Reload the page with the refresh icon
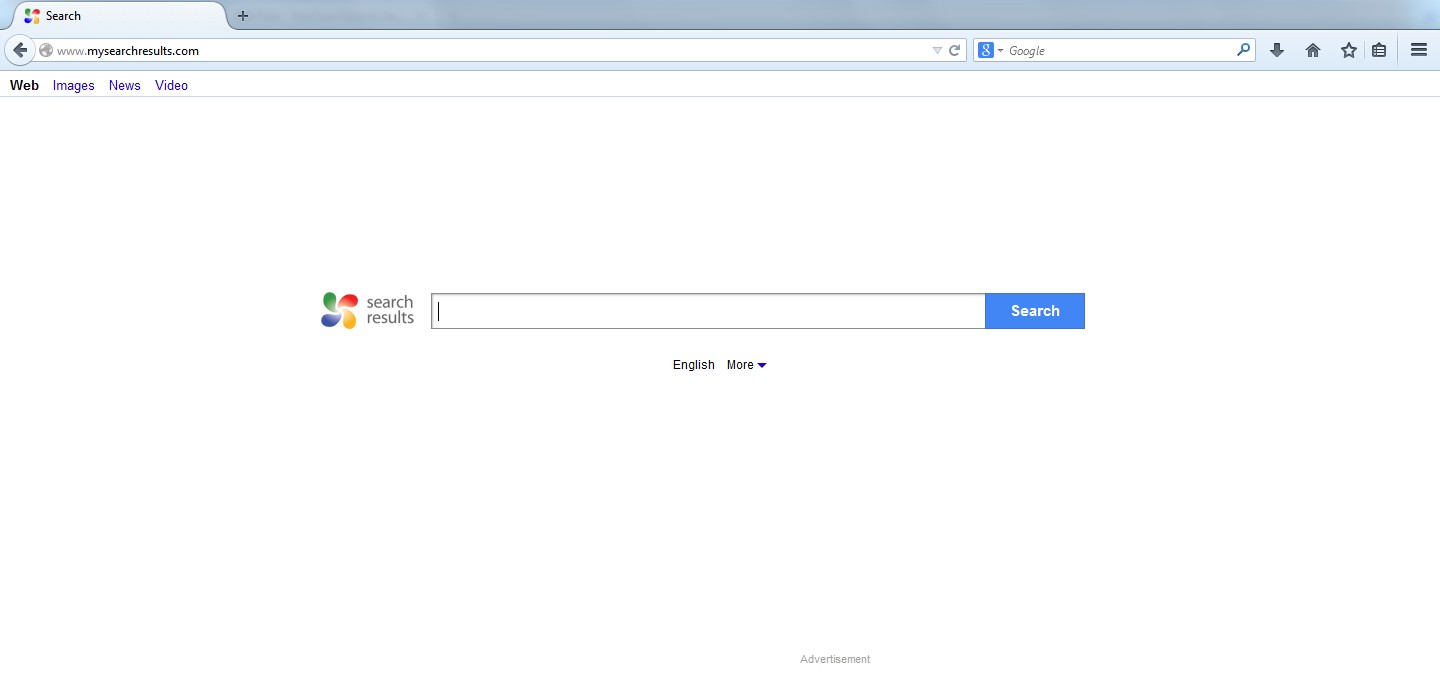Viewport: 1440px width, 678px height. click(955, 50)
